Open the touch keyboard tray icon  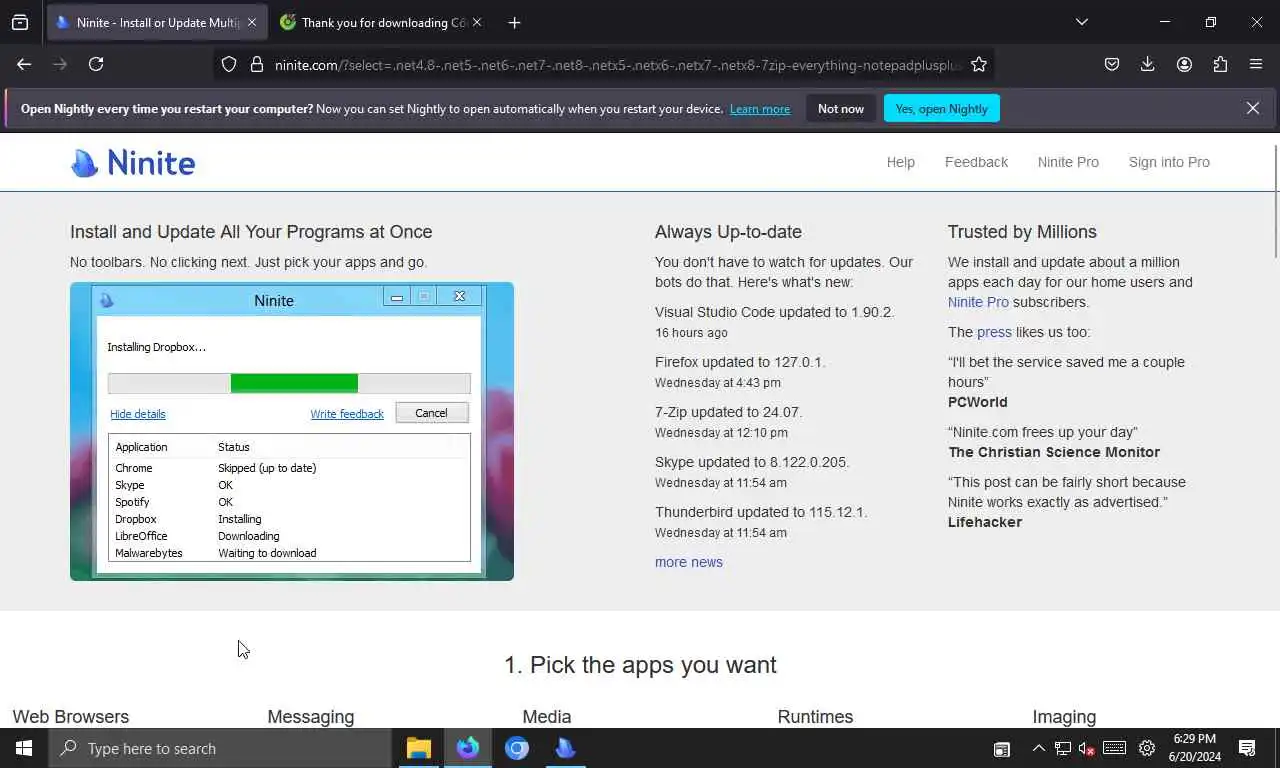1114,748
